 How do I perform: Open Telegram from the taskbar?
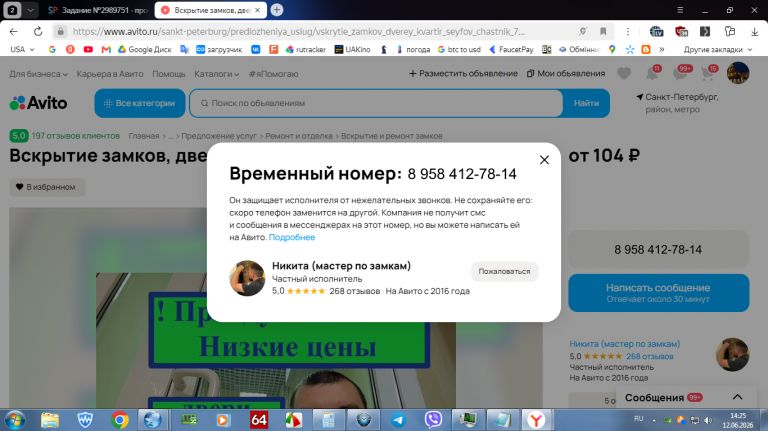(398, 420)
